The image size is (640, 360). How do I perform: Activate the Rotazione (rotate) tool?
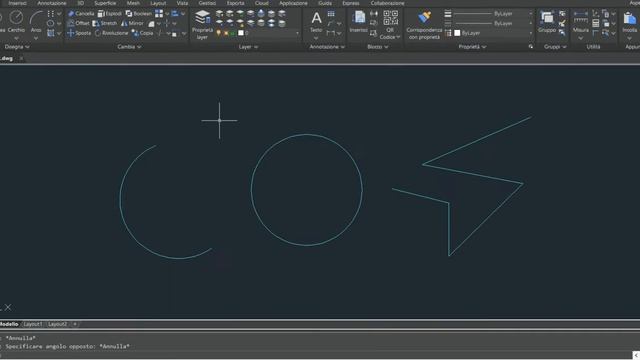click(111, 33)
